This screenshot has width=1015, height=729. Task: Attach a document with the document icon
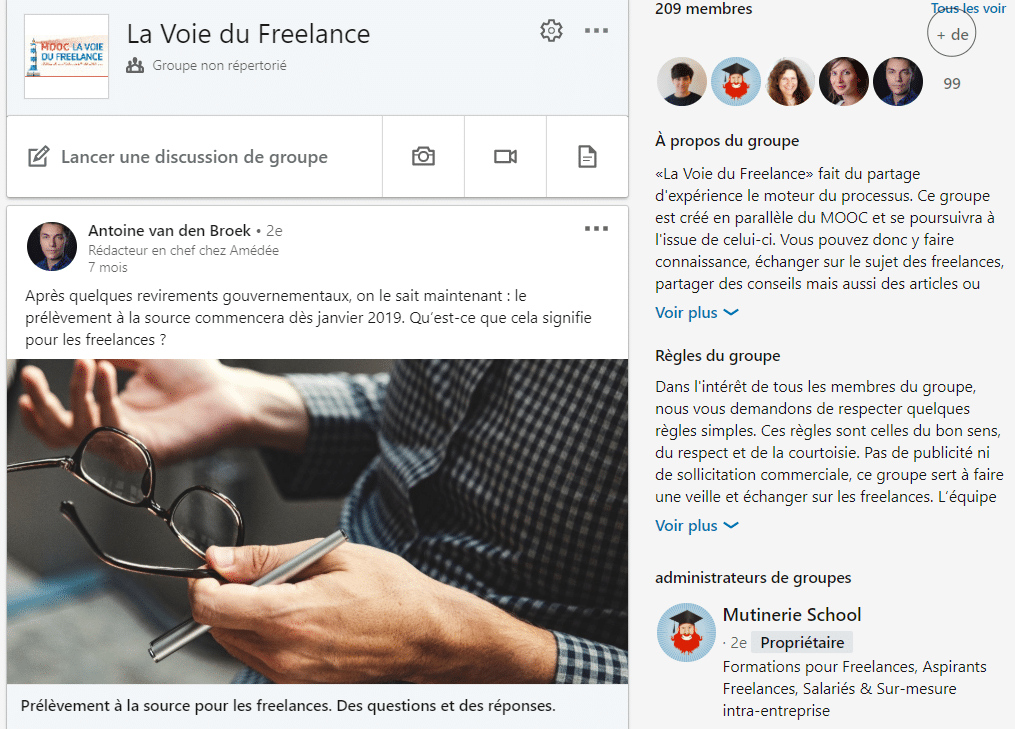pyautogui.click(x=587, y=156)
